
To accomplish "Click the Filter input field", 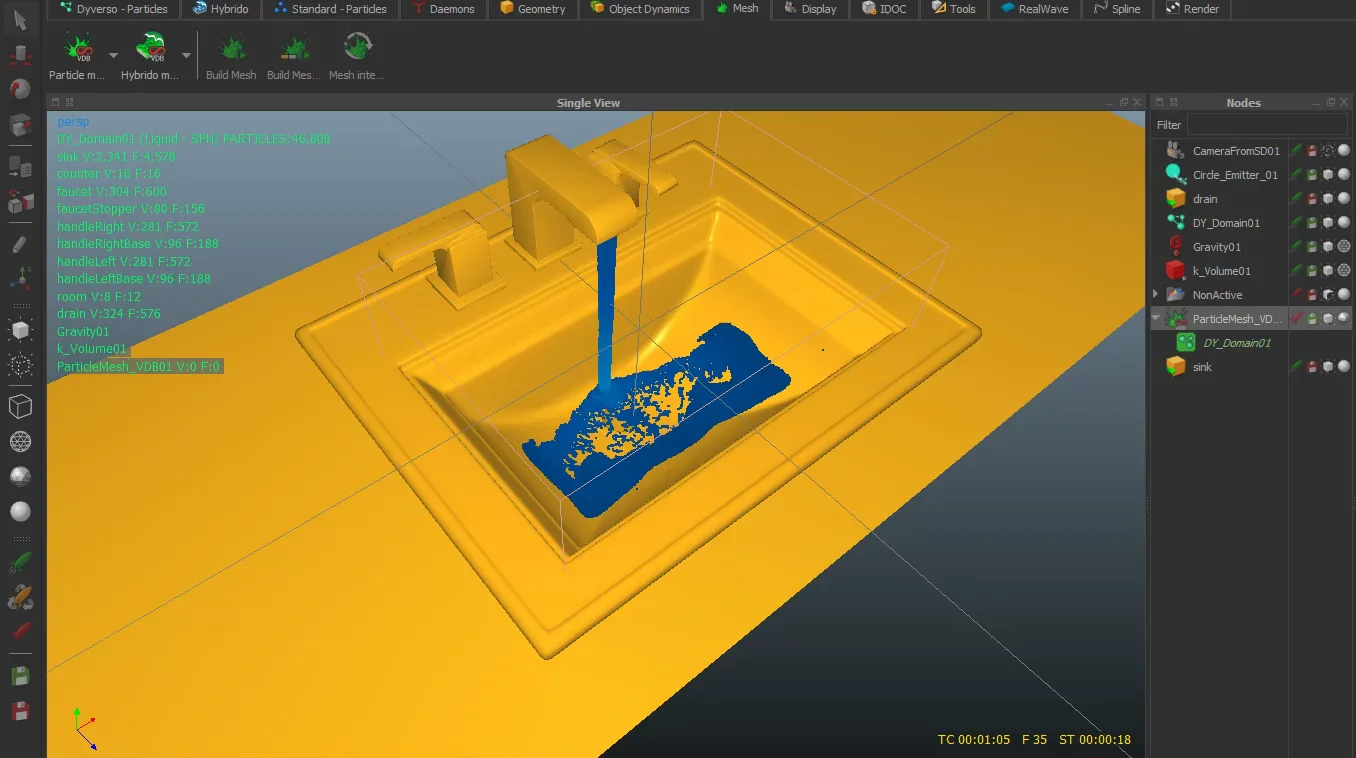I will [x=1268, y=125].
